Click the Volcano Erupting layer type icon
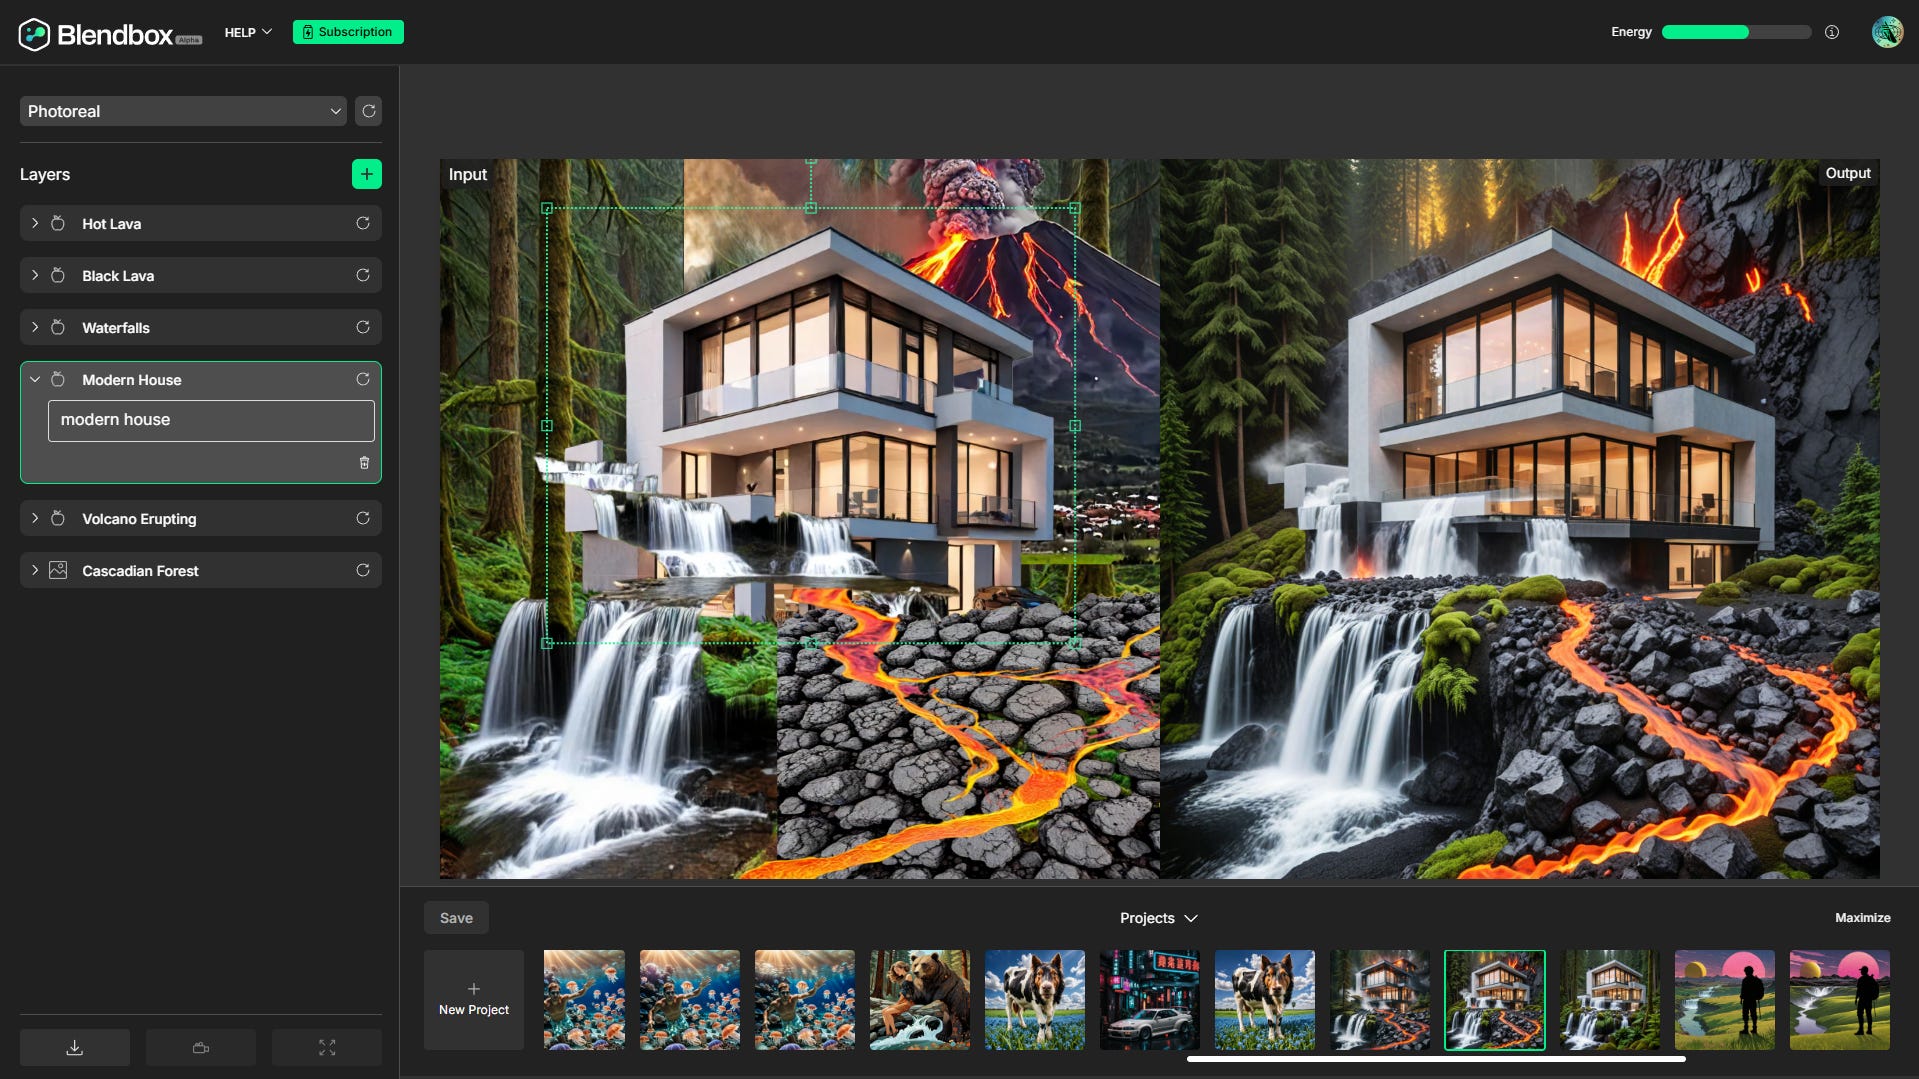The width and height of the screenshot is (1919, 1079). 58,518
